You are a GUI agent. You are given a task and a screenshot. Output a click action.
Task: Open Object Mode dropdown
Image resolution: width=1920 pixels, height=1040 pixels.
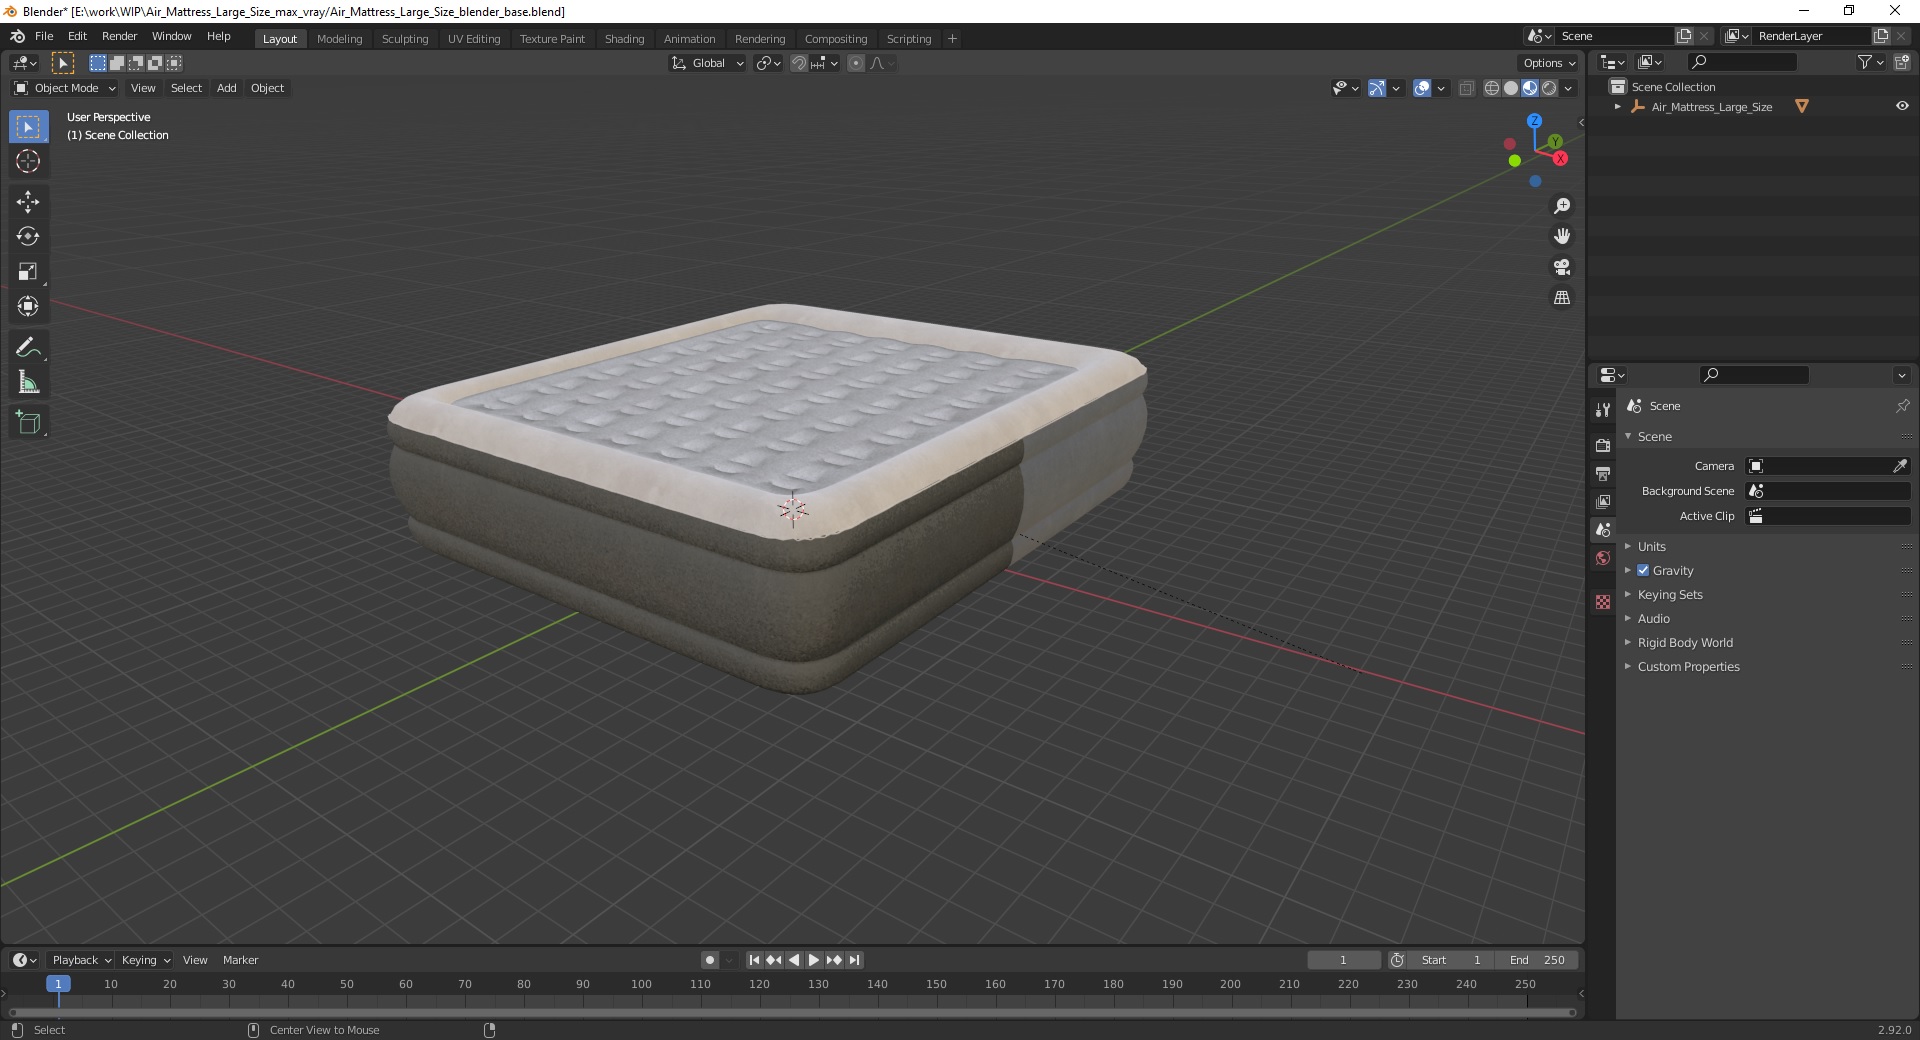[65, 88]
